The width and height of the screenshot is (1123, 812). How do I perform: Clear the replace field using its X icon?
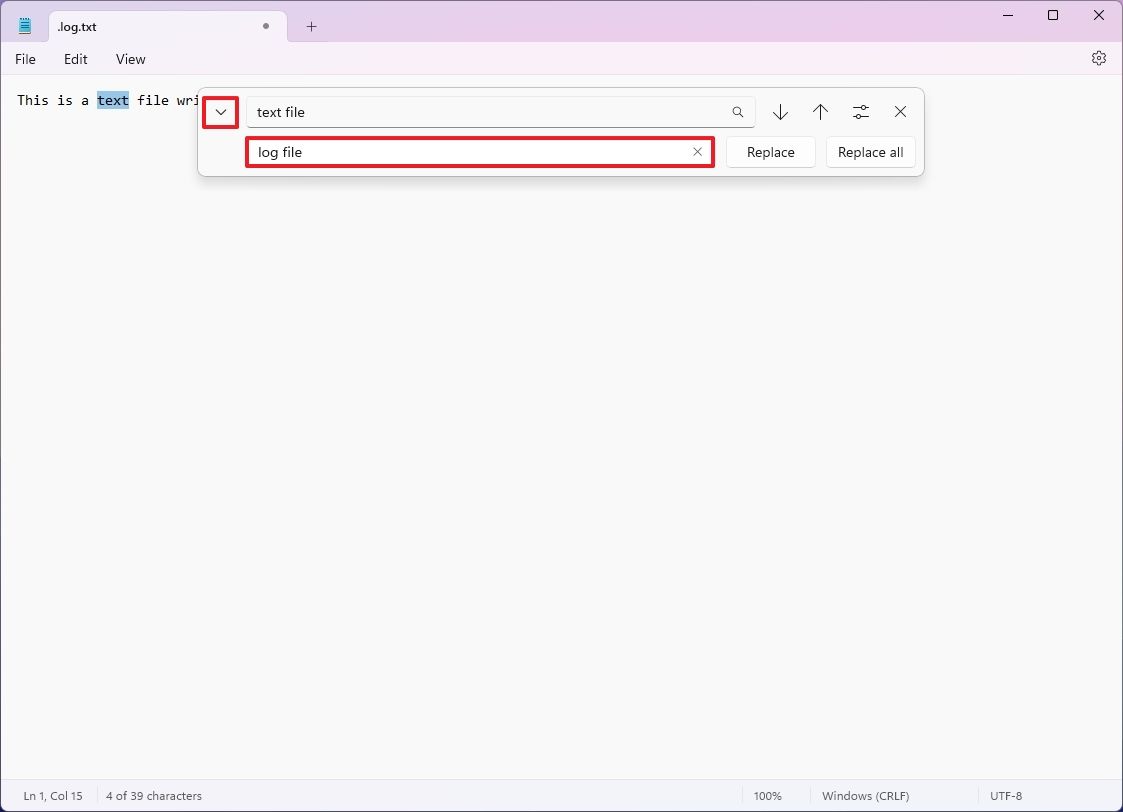tap(697, 152)
